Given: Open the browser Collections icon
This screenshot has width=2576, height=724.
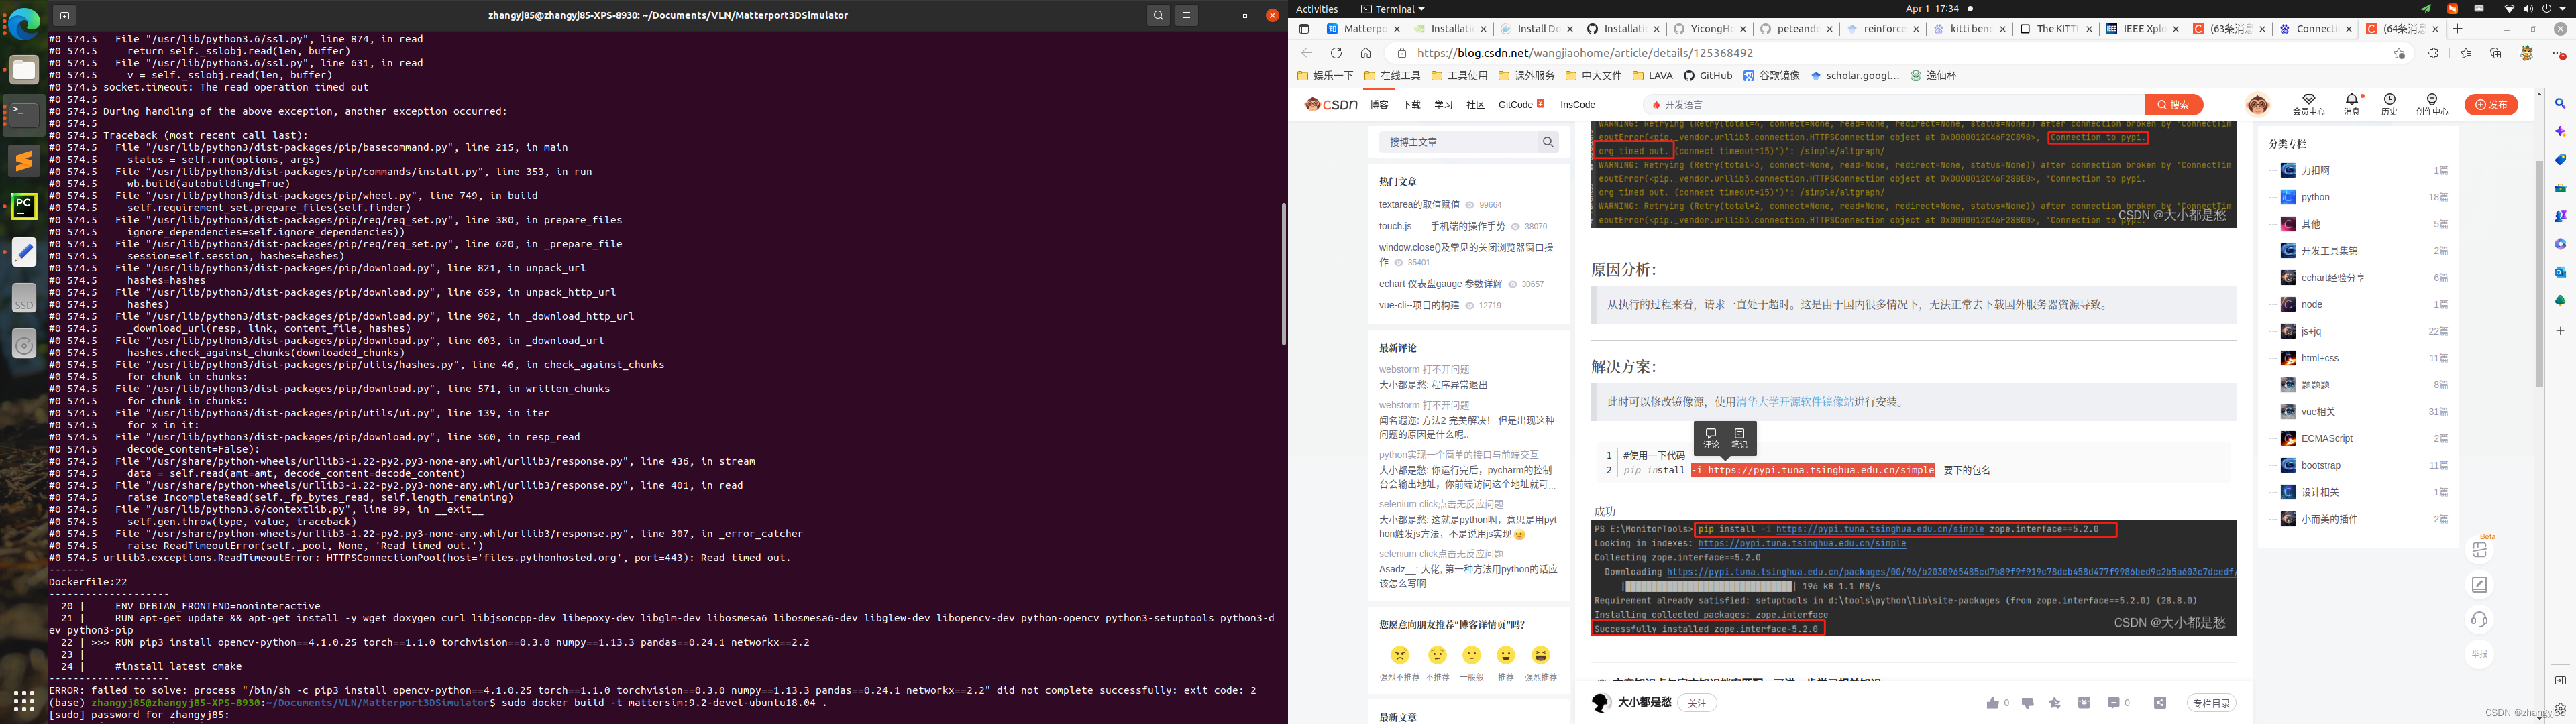Looking at the screenshot, I should 2496,53.
